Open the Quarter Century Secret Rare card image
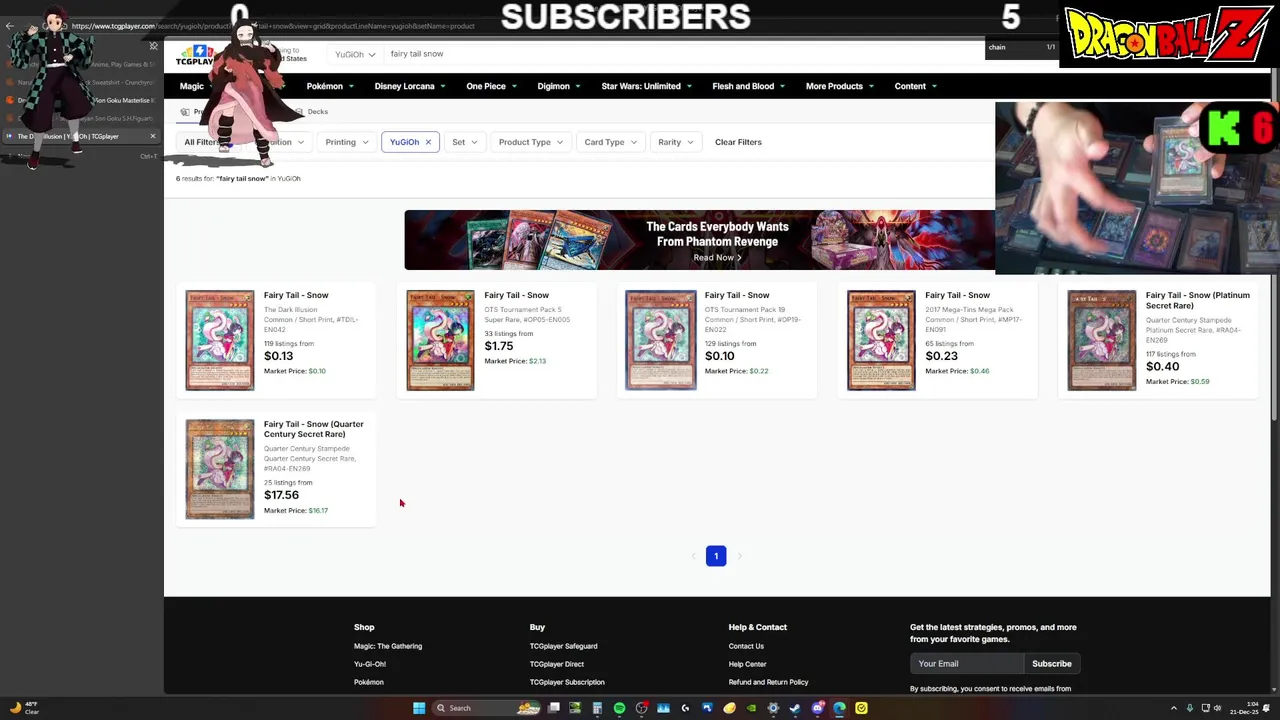 (220, 469)
